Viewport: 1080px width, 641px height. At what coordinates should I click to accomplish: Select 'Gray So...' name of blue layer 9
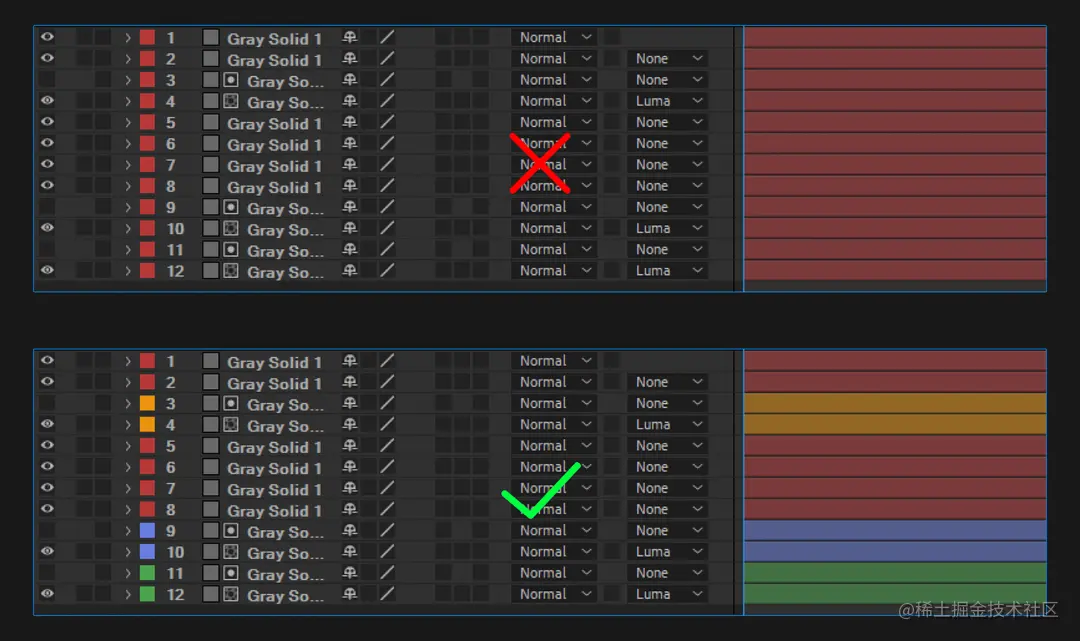point(285,532)
